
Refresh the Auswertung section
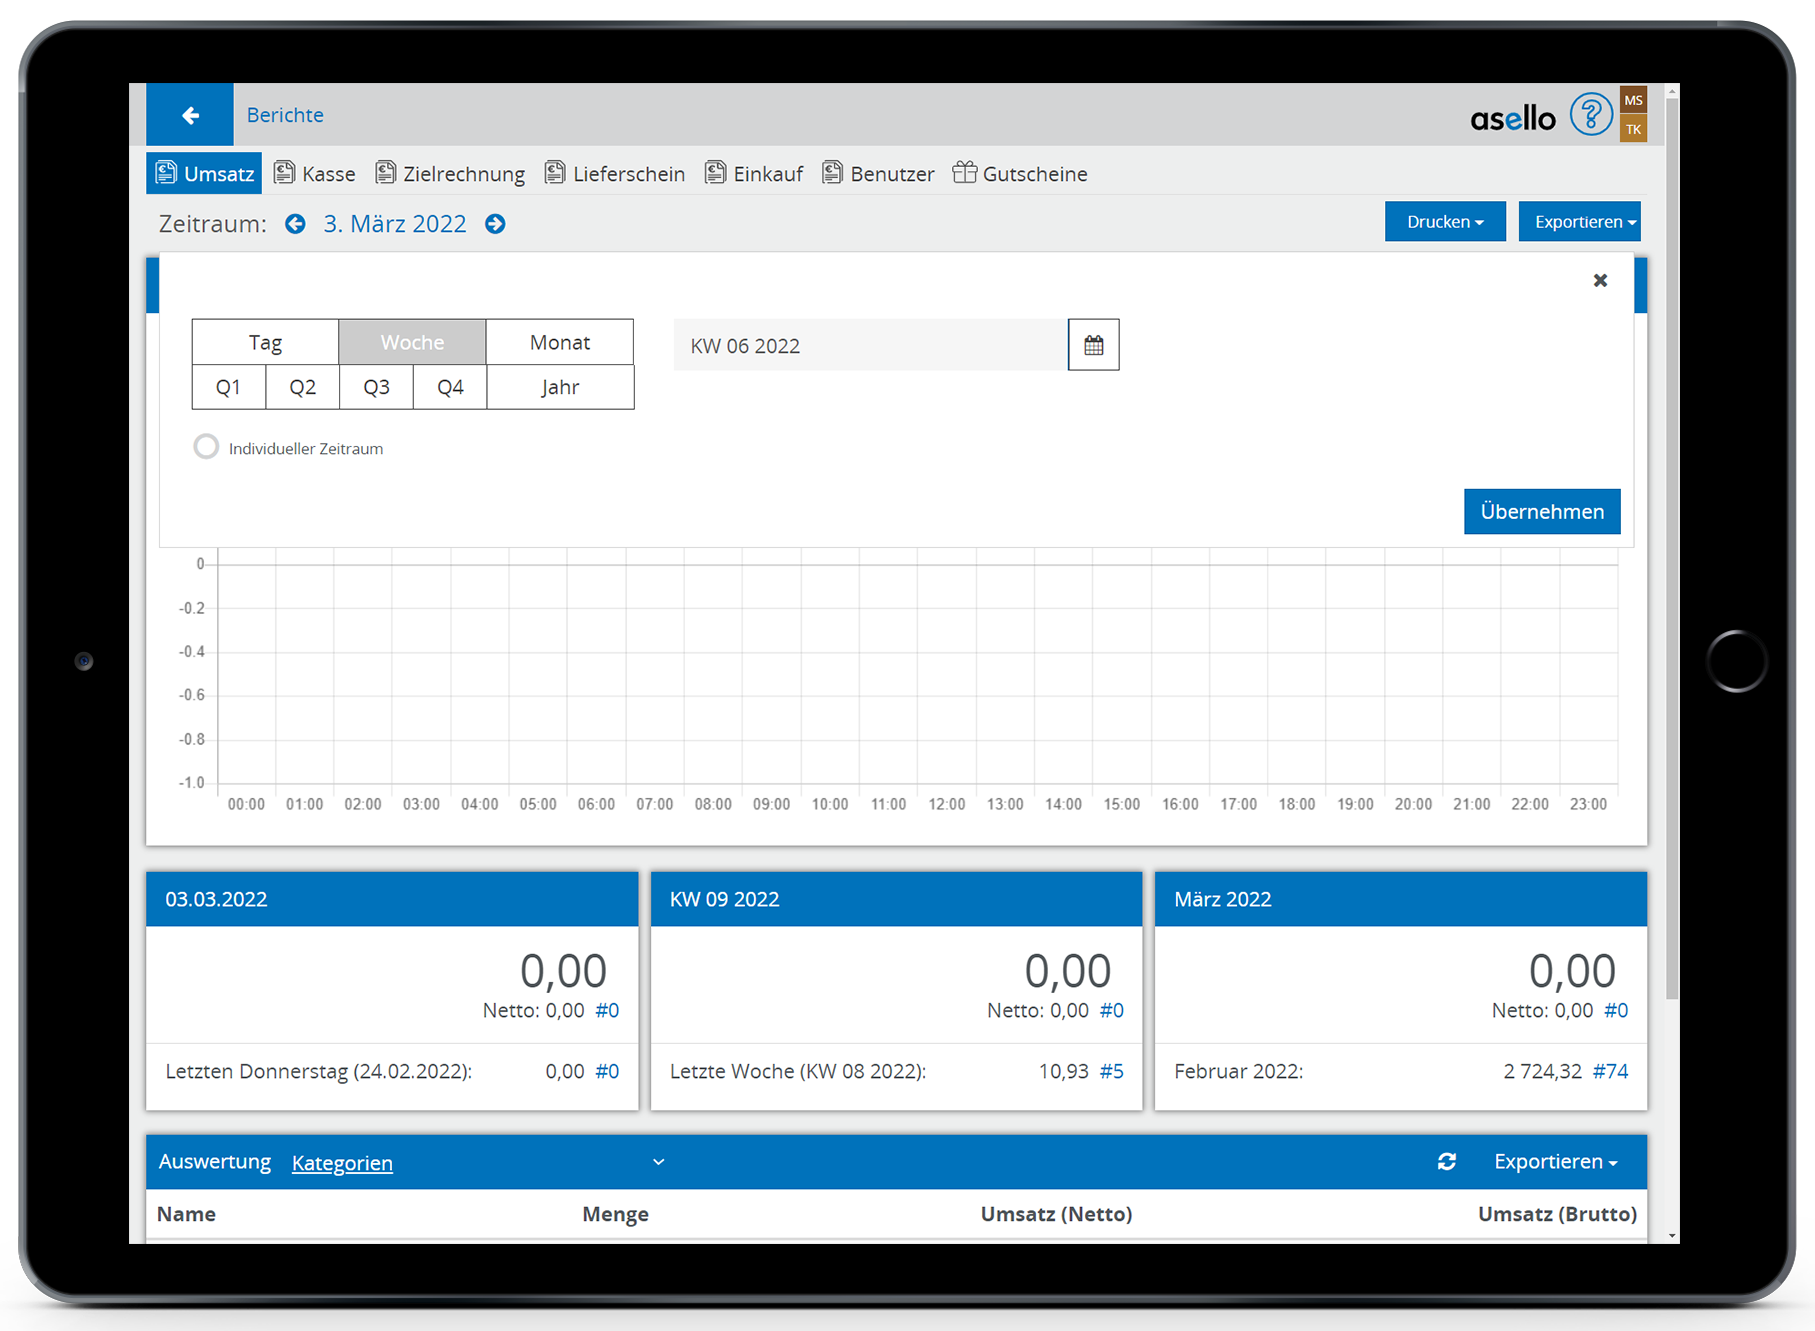coord(1446,1161)
